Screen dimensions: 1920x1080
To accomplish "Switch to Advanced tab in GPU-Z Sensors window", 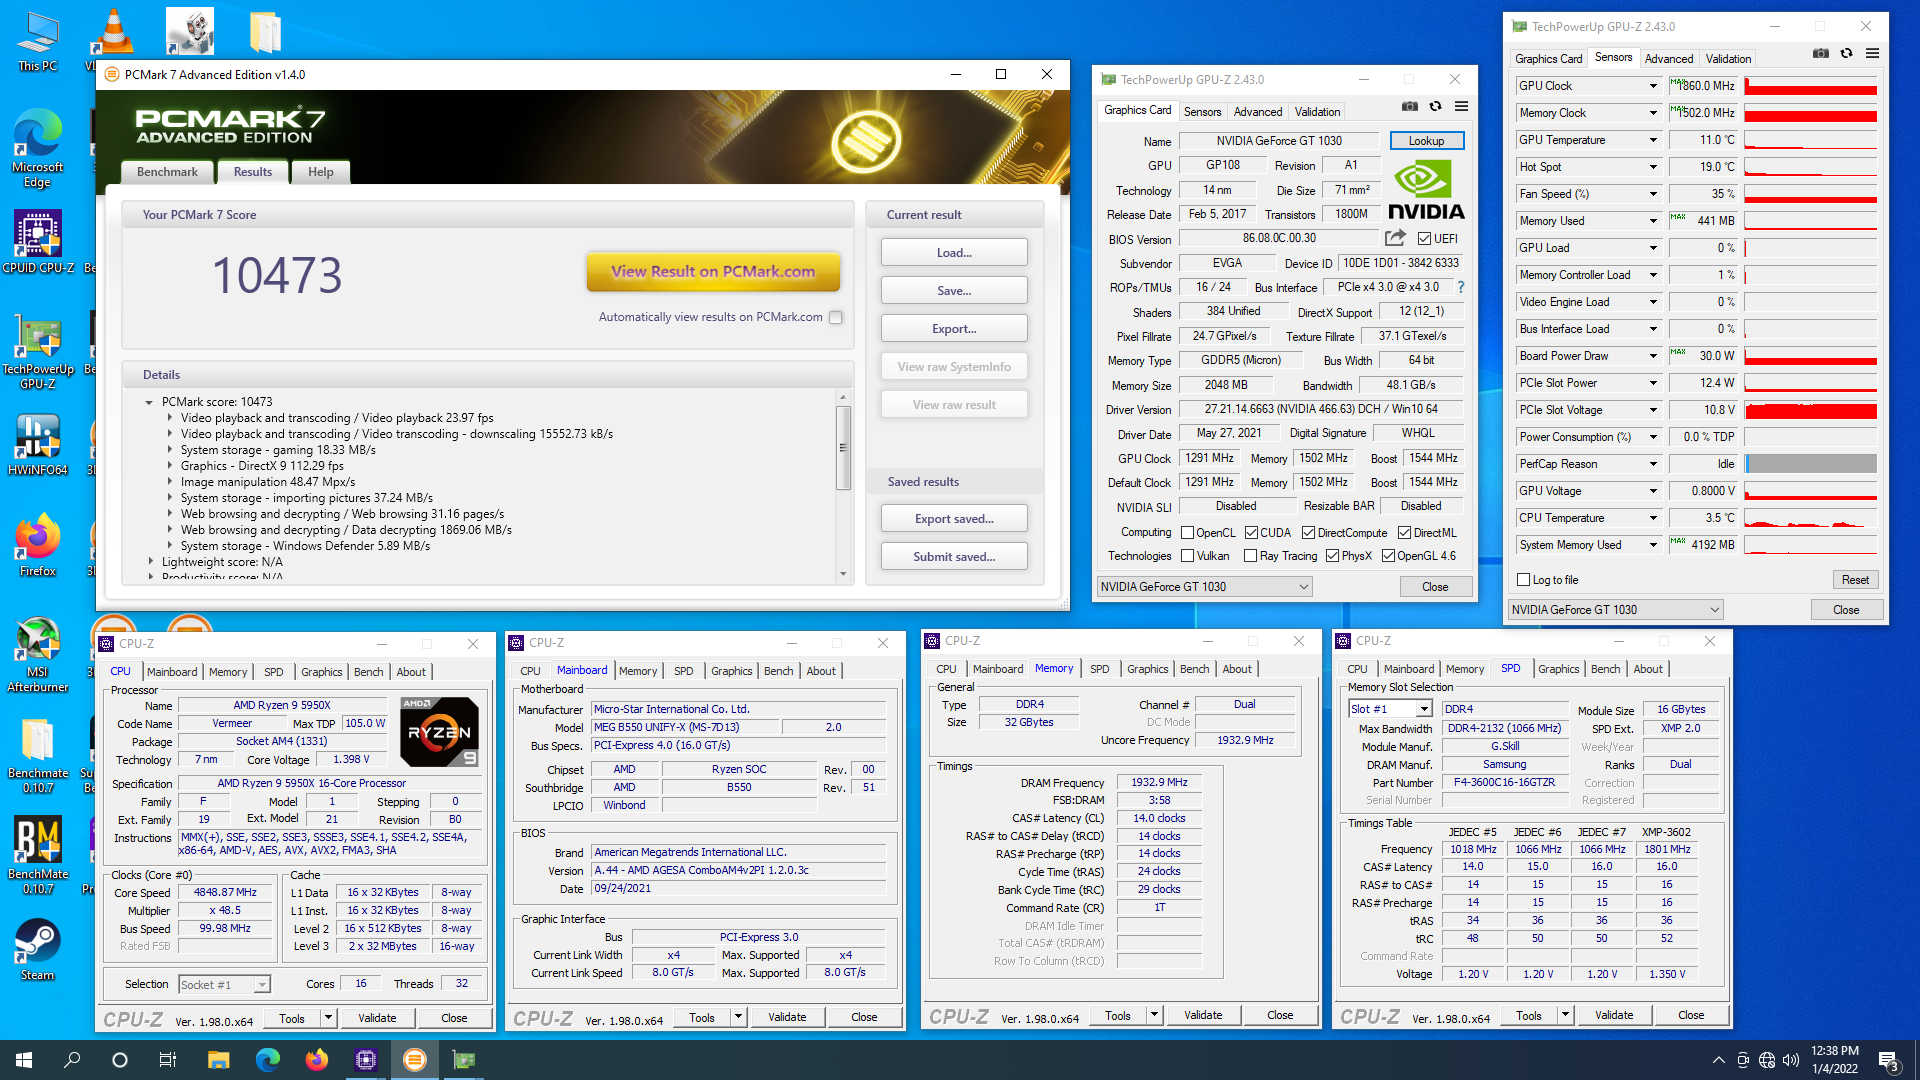I will click(x=1668, y=59).
